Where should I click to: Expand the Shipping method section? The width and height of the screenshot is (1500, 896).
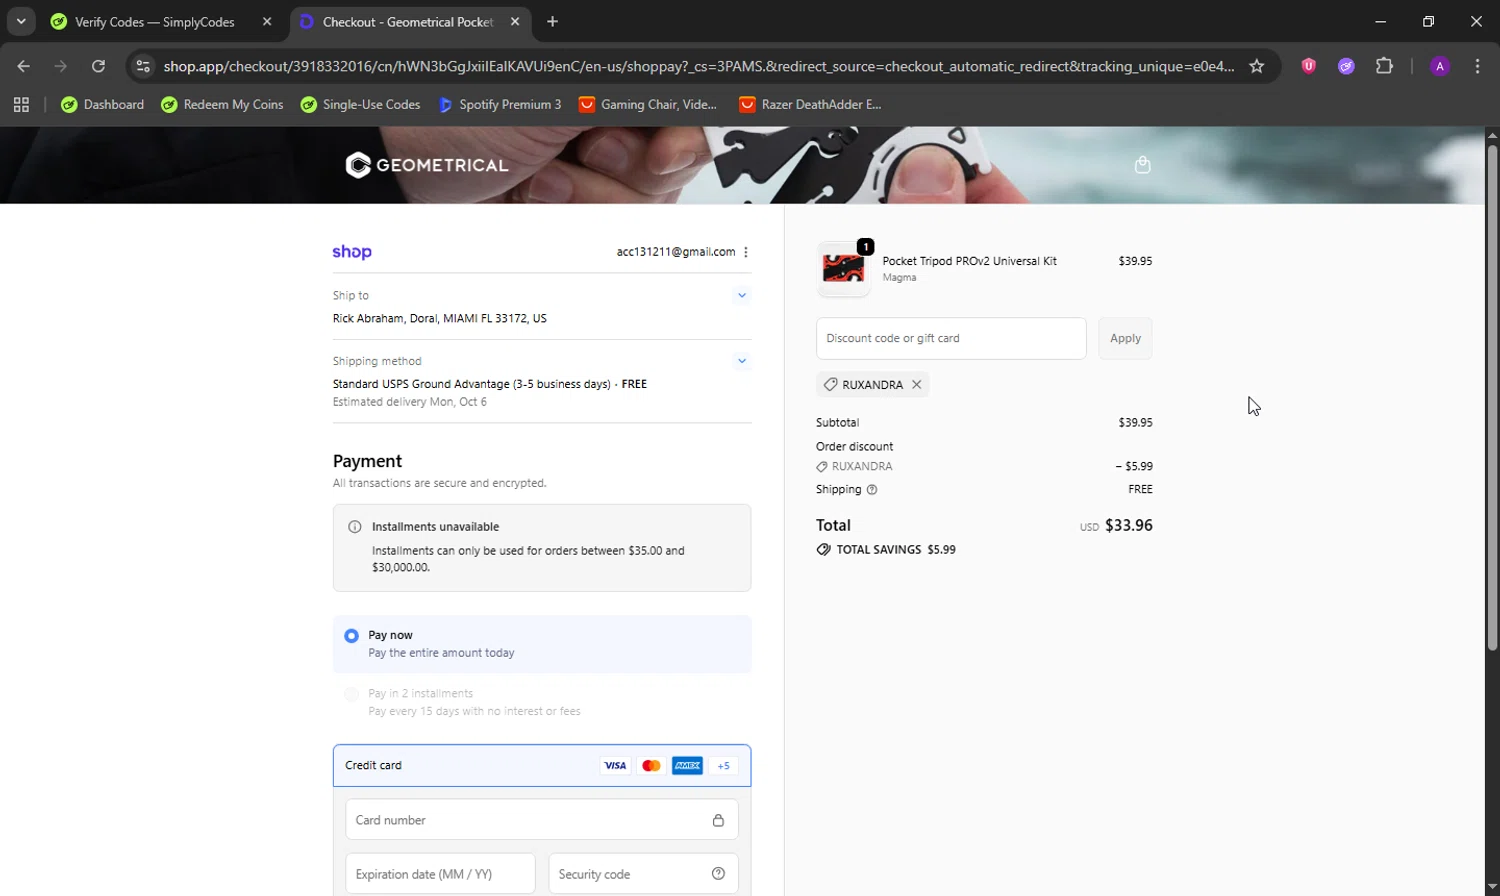[741, 361]
